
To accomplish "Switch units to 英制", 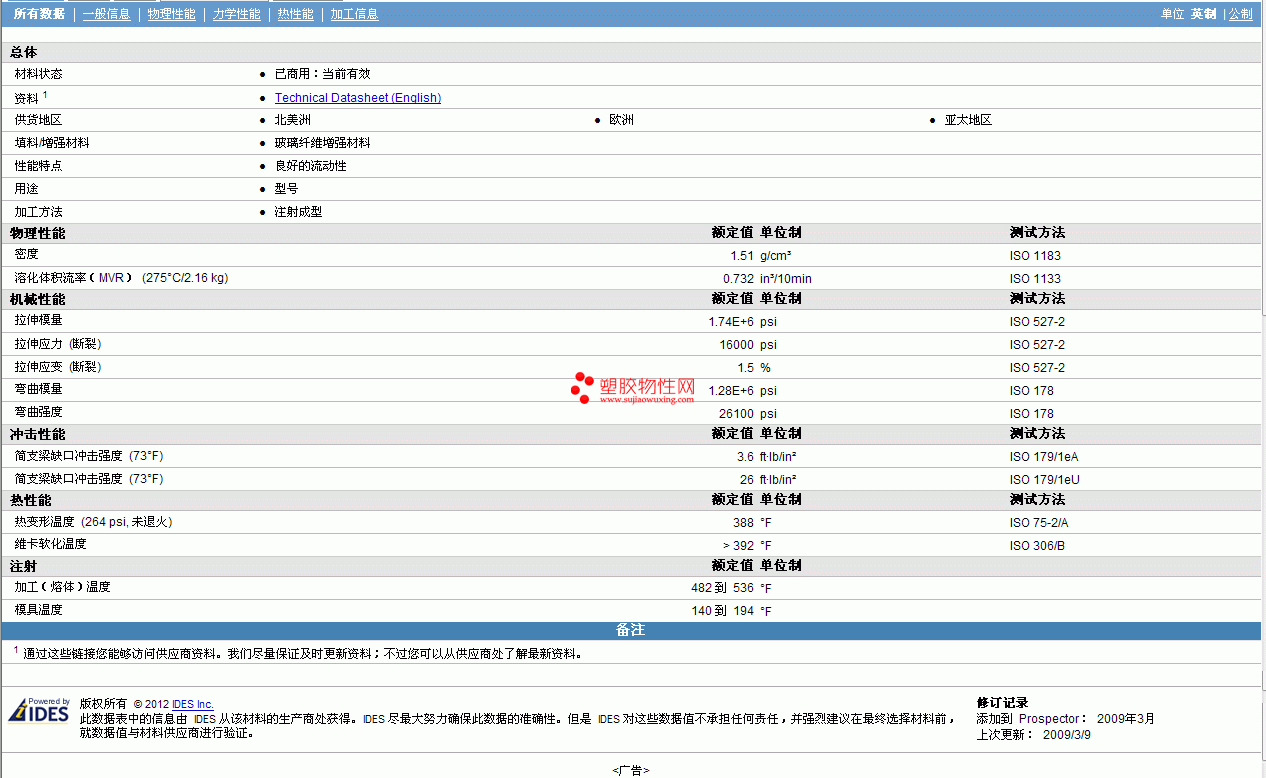I will click(1203, 14).
